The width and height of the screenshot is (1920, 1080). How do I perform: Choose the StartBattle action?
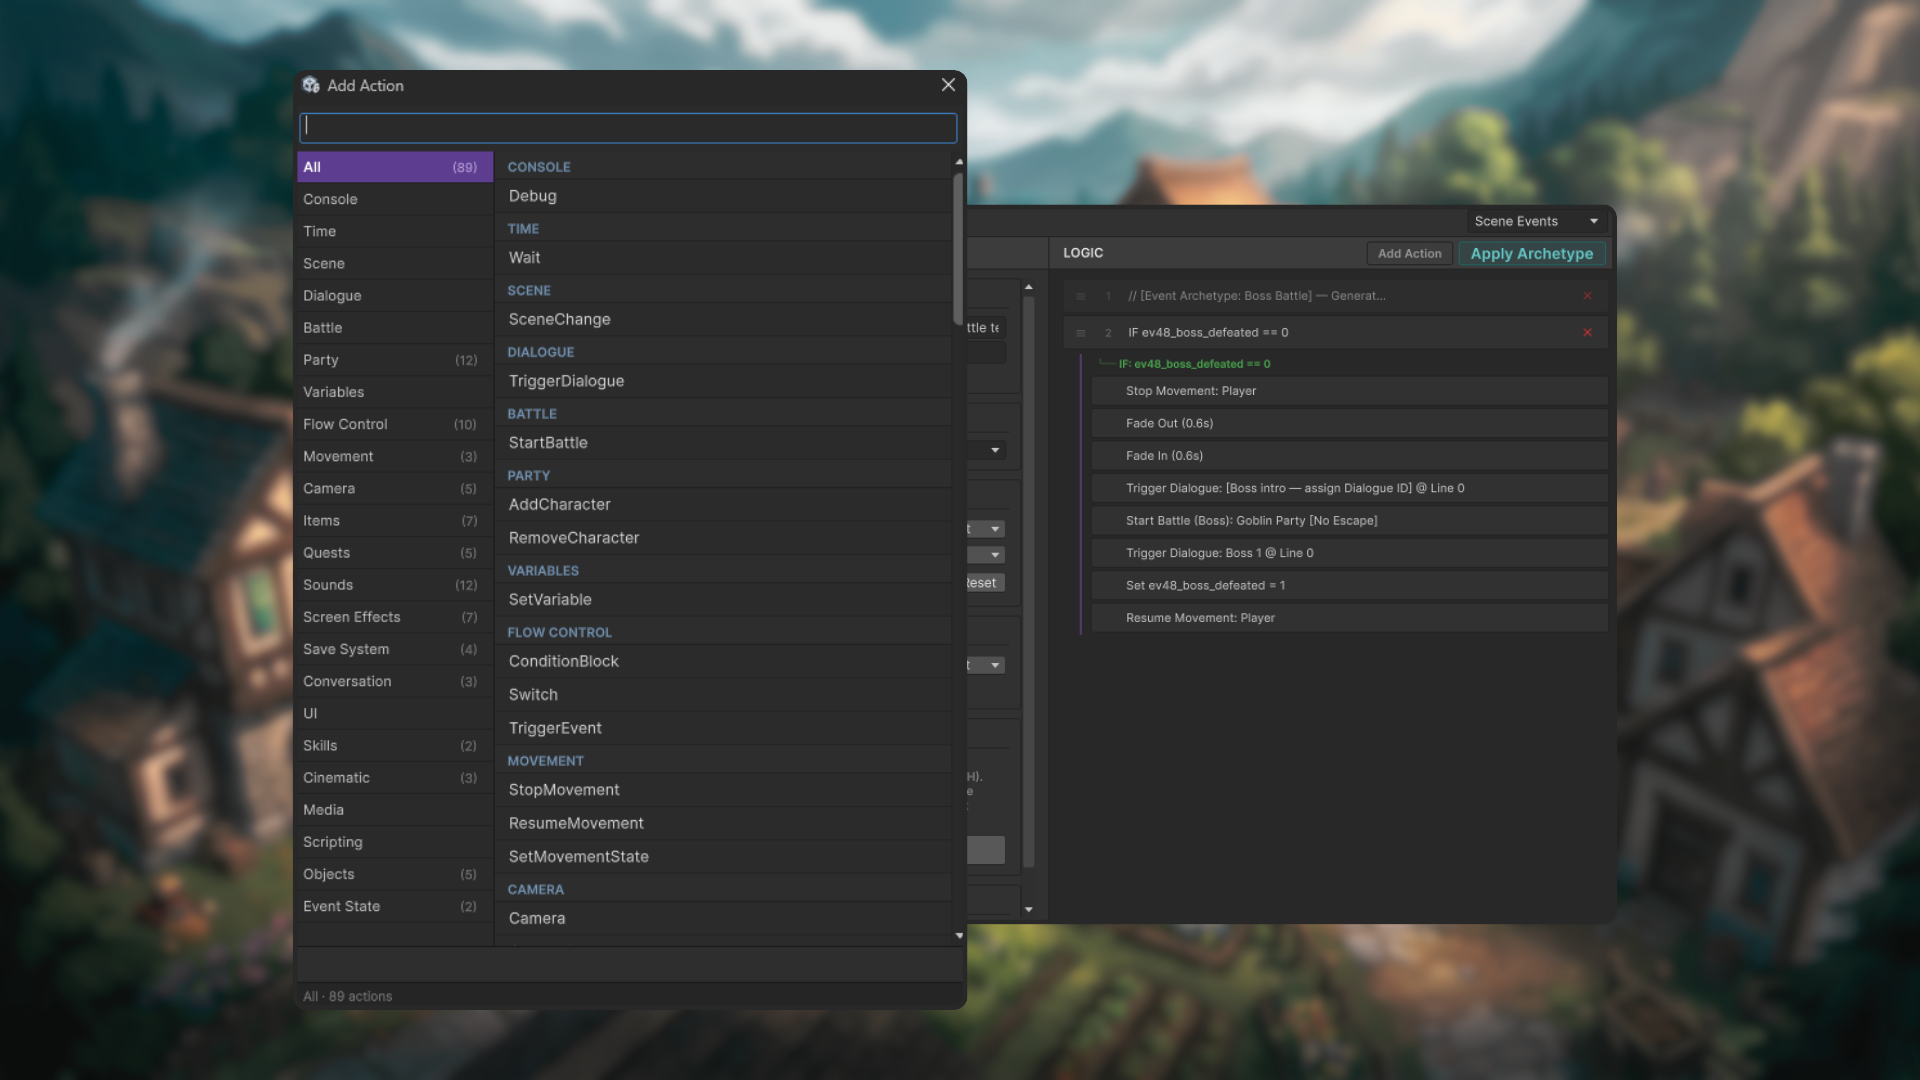(x=724, y=443)
